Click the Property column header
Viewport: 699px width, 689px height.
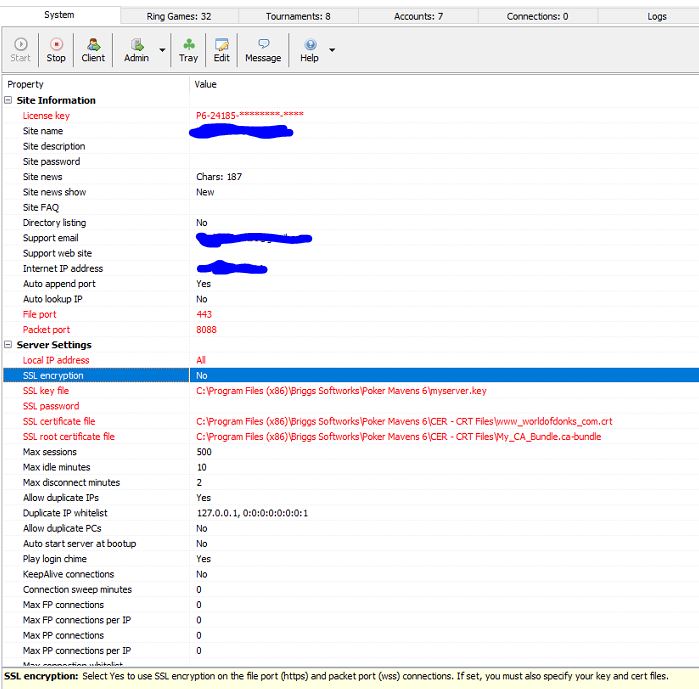[x=26, y=85]
